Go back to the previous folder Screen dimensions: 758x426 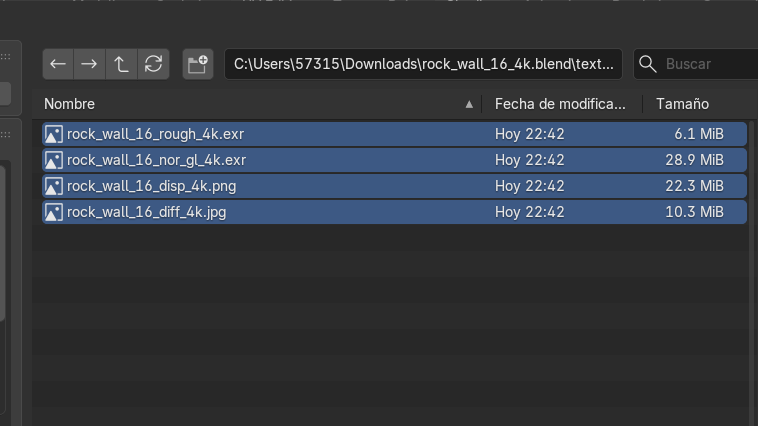tap(58, 64)
